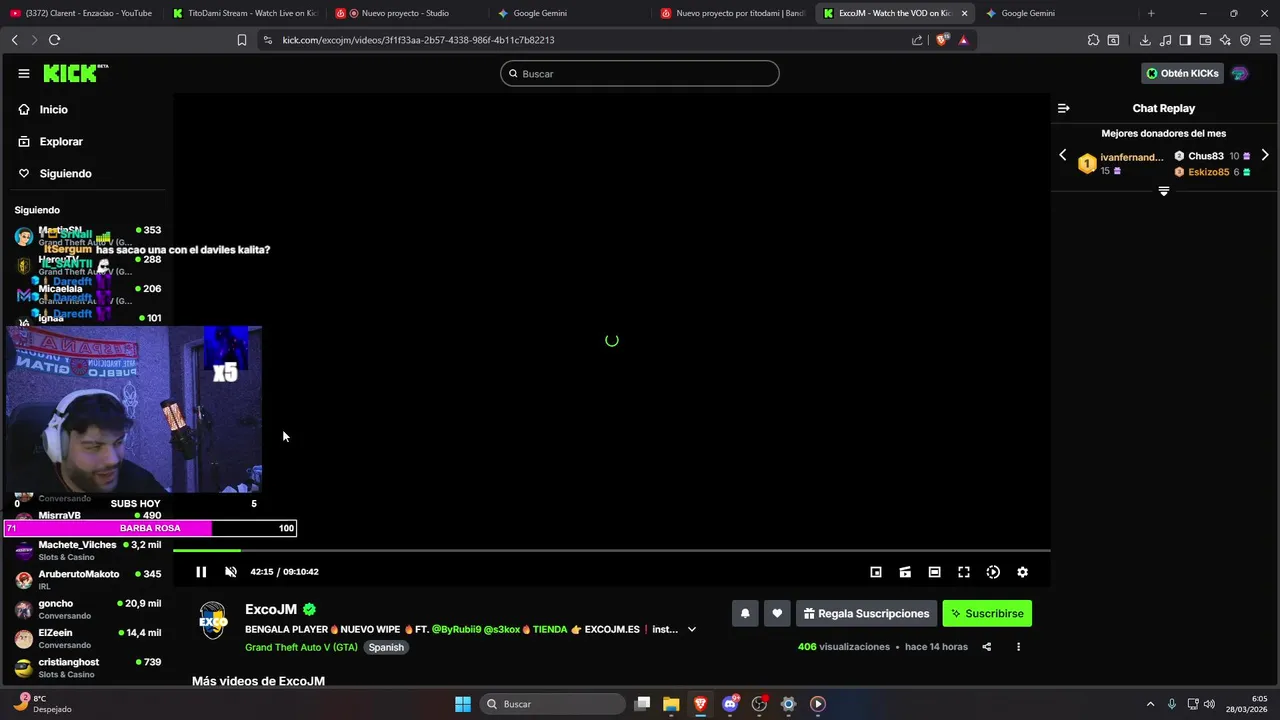The height and width of the screenshot is (720, 1280).
Task: Click the Obtén KICKs button
Action: coord(1182,73)
